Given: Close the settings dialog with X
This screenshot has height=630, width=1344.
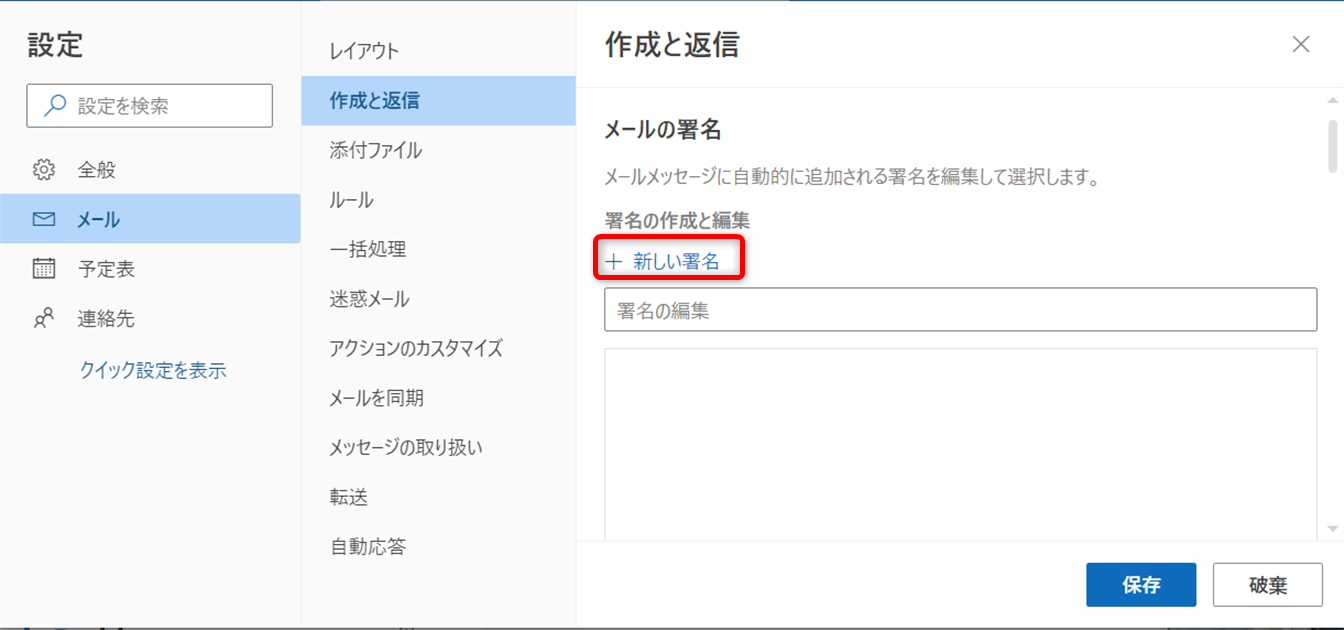Looking at the screenshot, I should [1300, 44].
